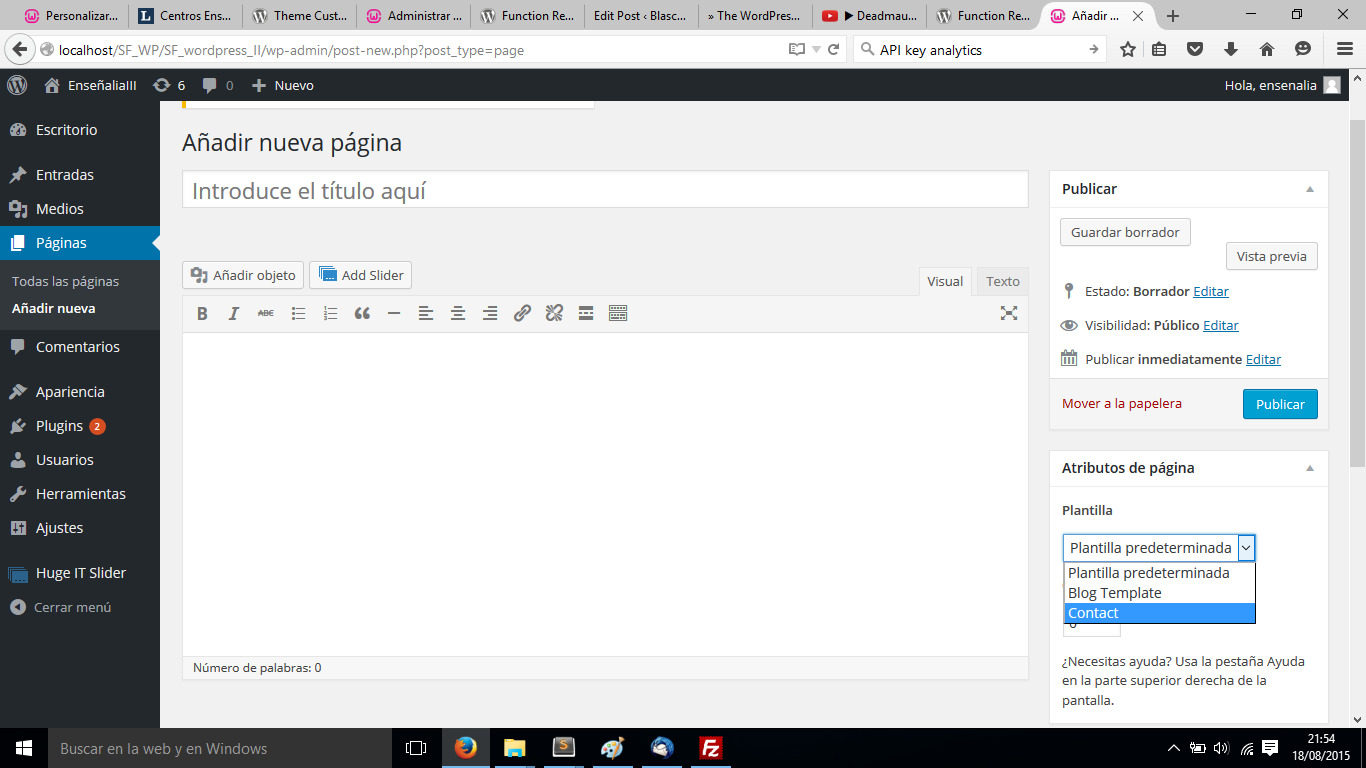Select Blog Template option

tap(1159, 593)
